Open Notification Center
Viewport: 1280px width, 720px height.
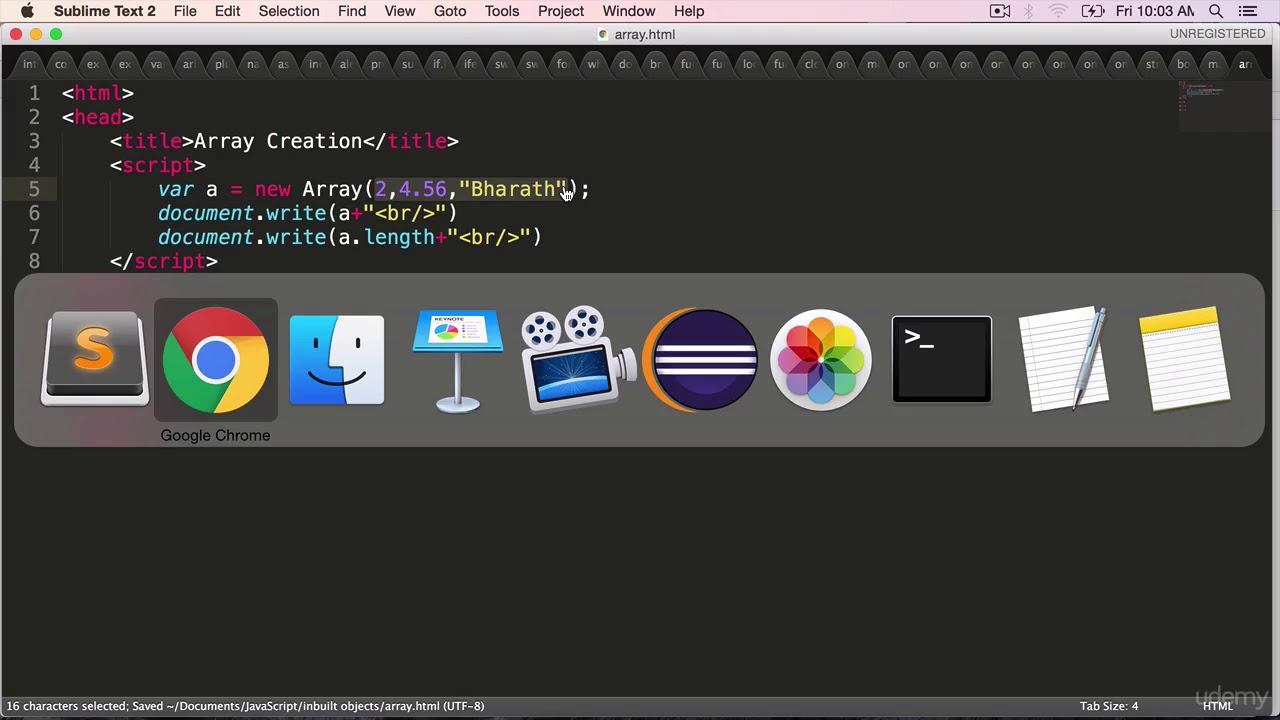[1247, 11]
